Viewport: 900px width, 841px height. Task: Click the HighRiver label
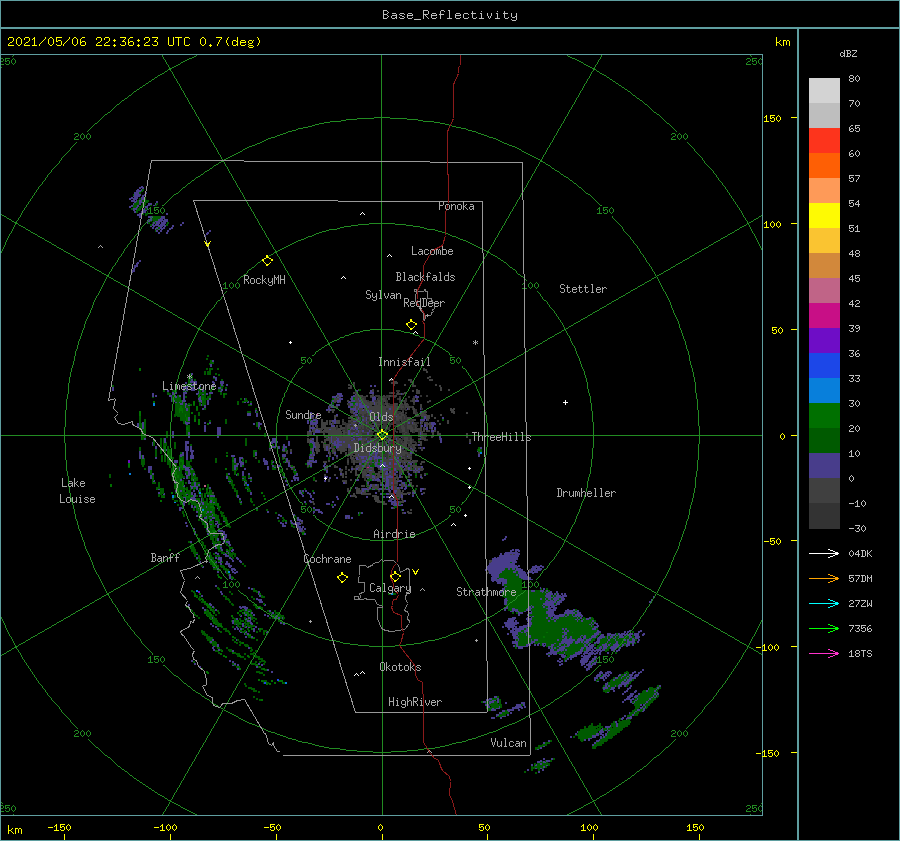[415, 702]
